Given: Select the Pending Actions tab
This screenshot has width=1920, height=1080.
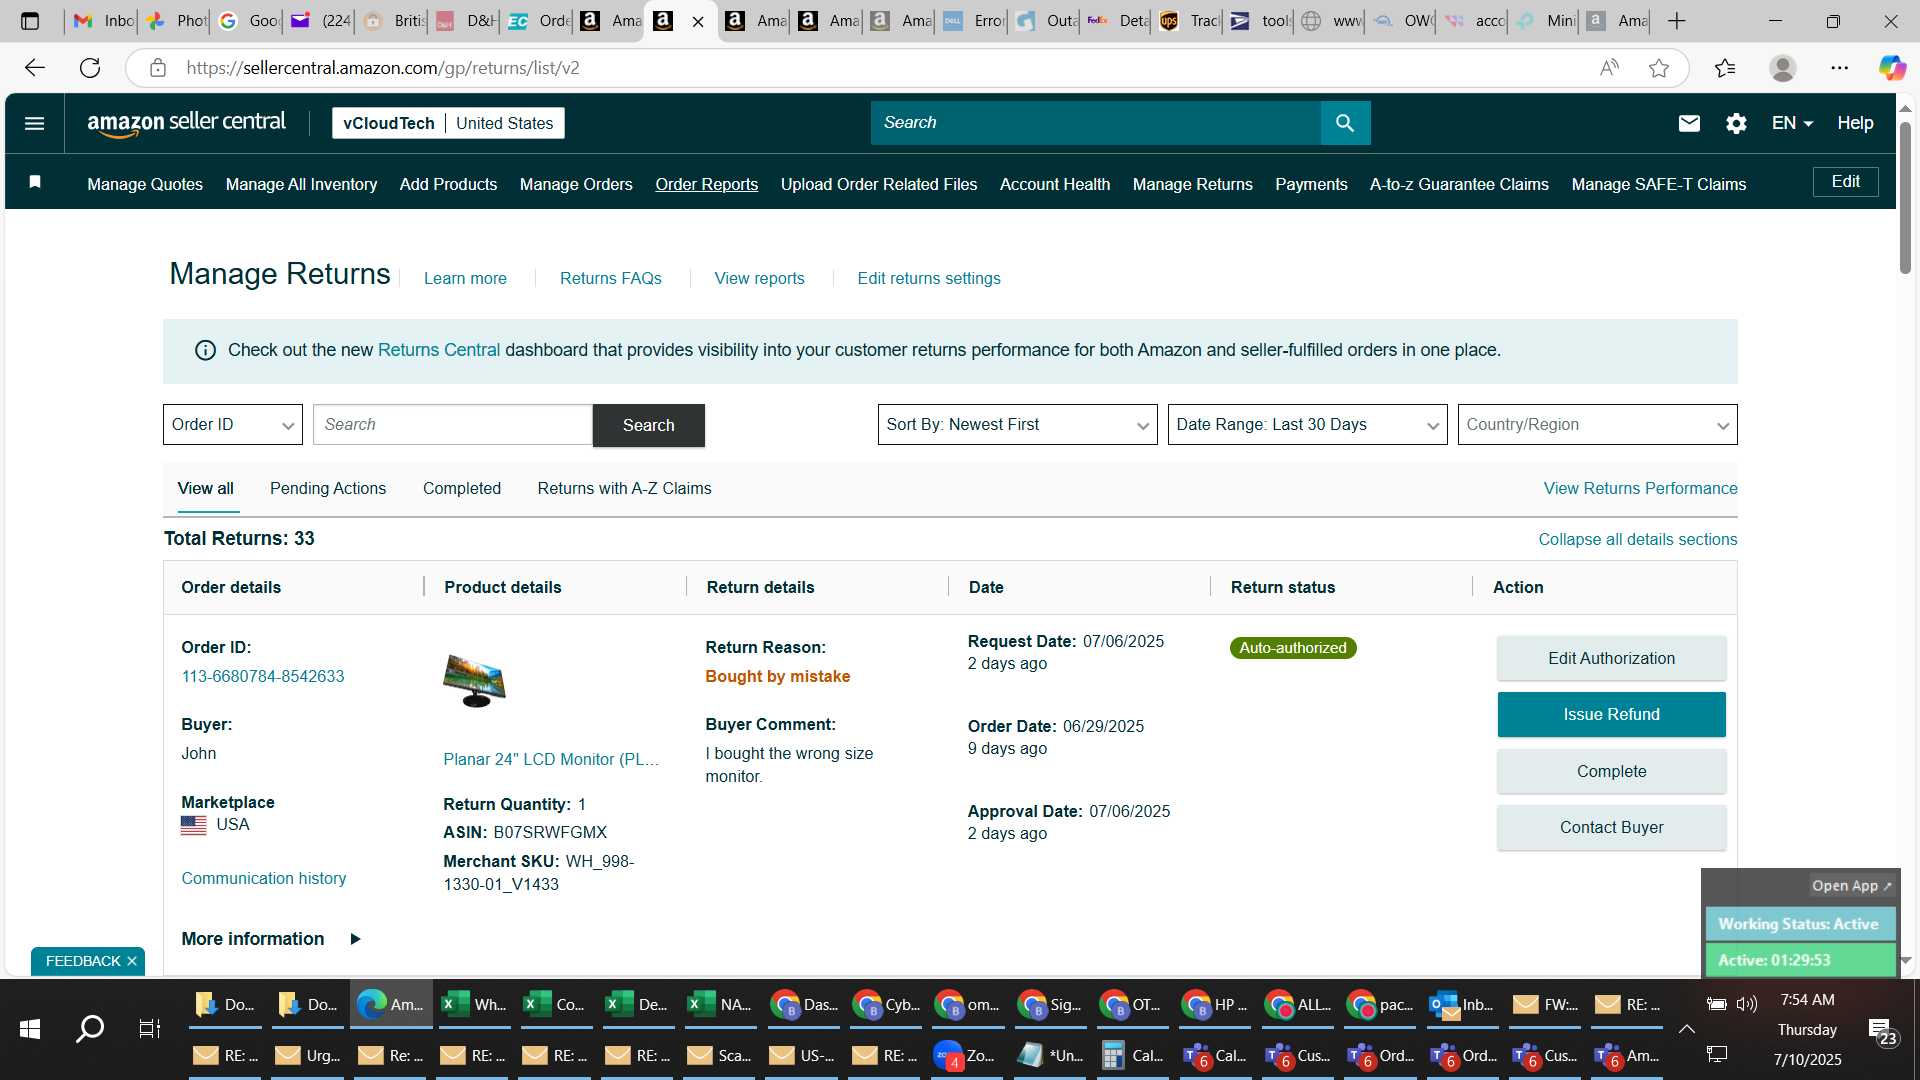Looking at the screenshot, I should click(328, 488).
